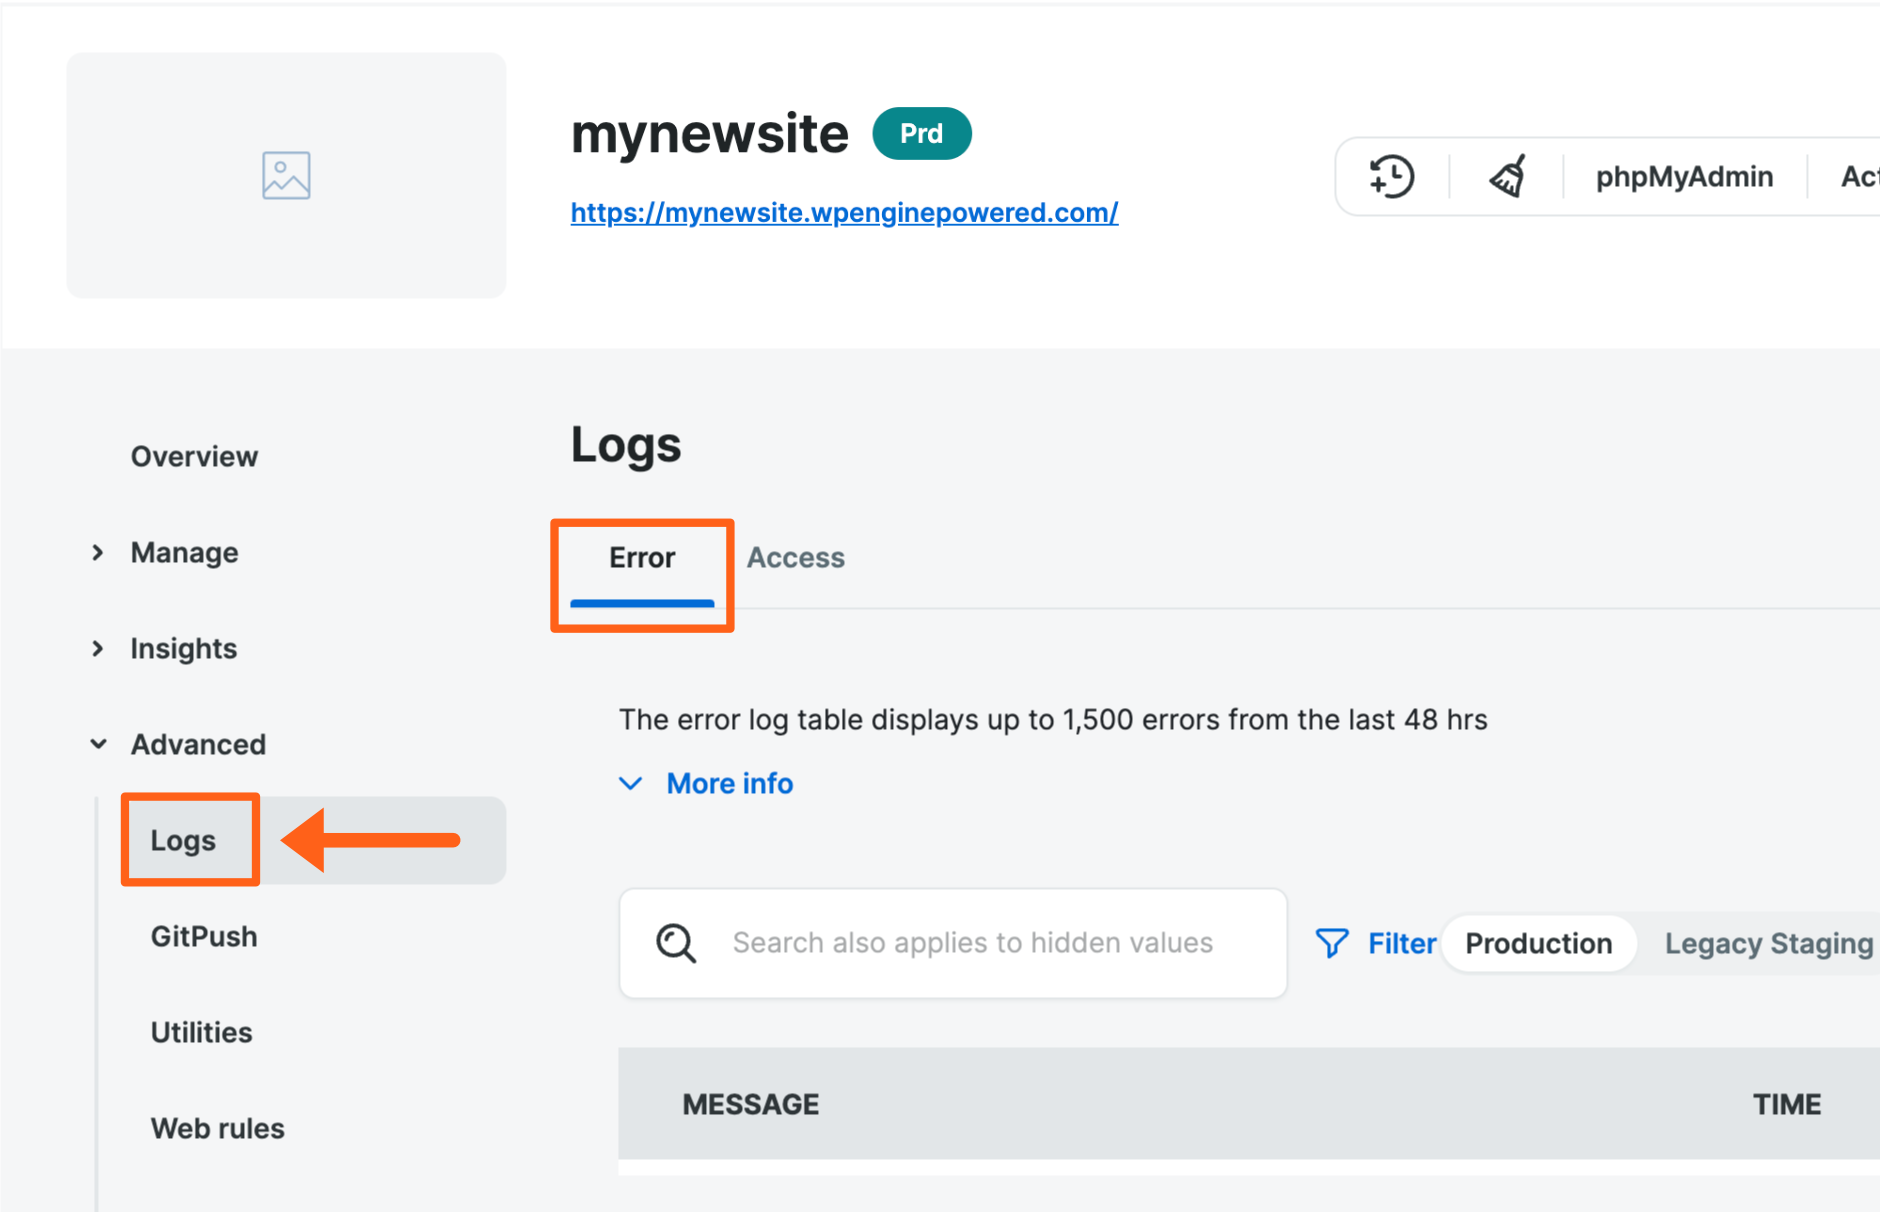Click the MESSAGE column header
The image size is (1880, 1212).
(x=750, y=1103)
